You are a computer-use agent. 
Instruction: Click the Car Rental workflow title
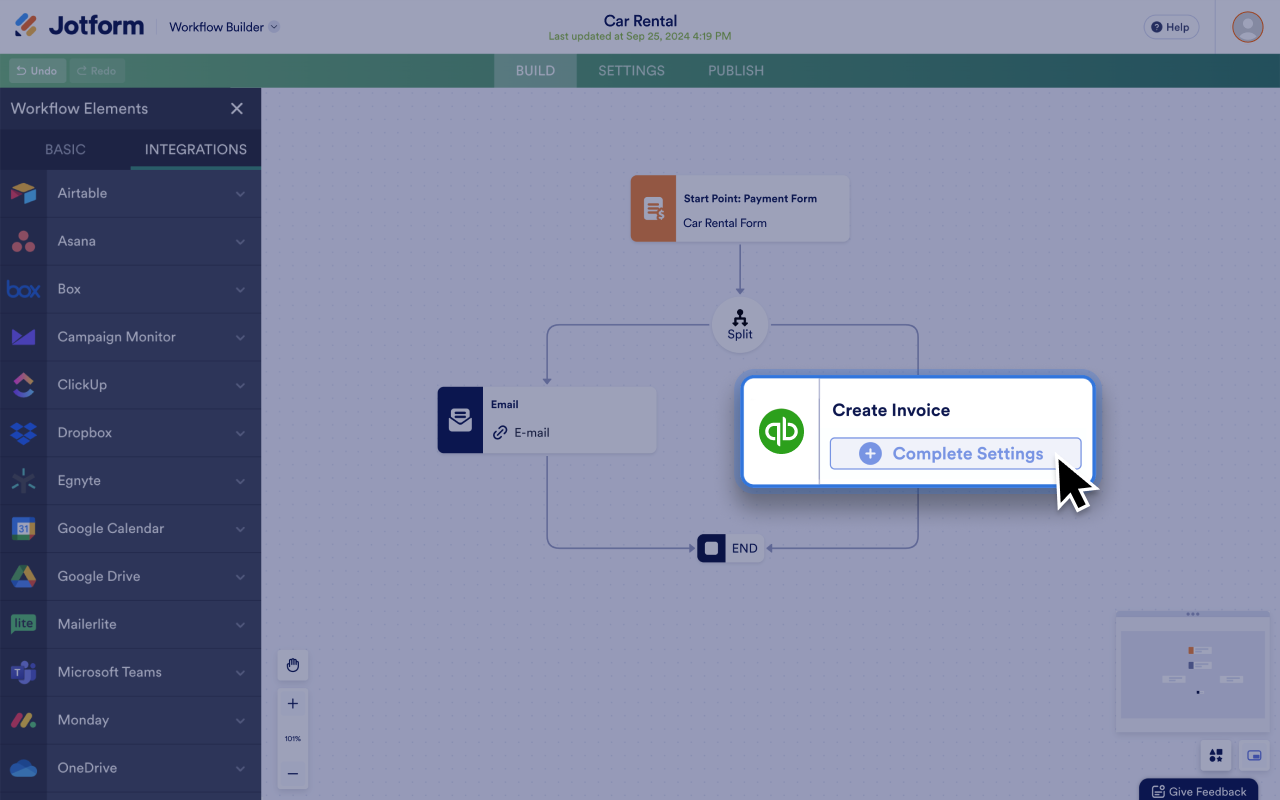pos(640,21)
